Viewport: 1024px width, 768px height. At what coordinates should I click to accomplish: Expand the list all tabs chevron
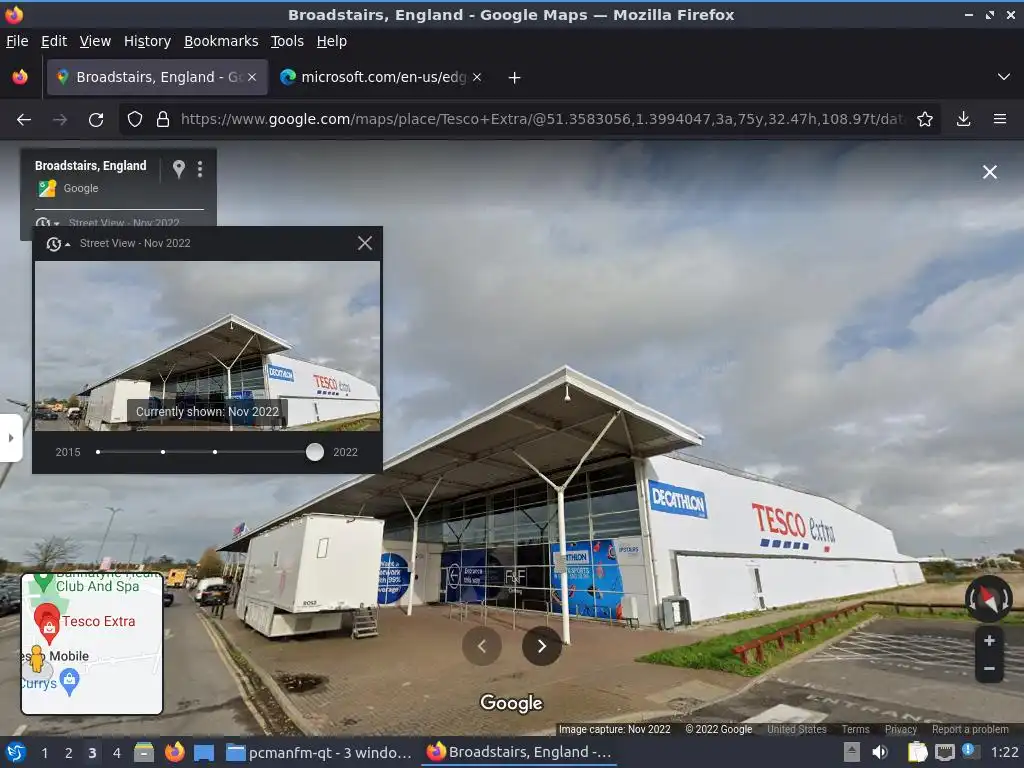(x=1003, y=77)
